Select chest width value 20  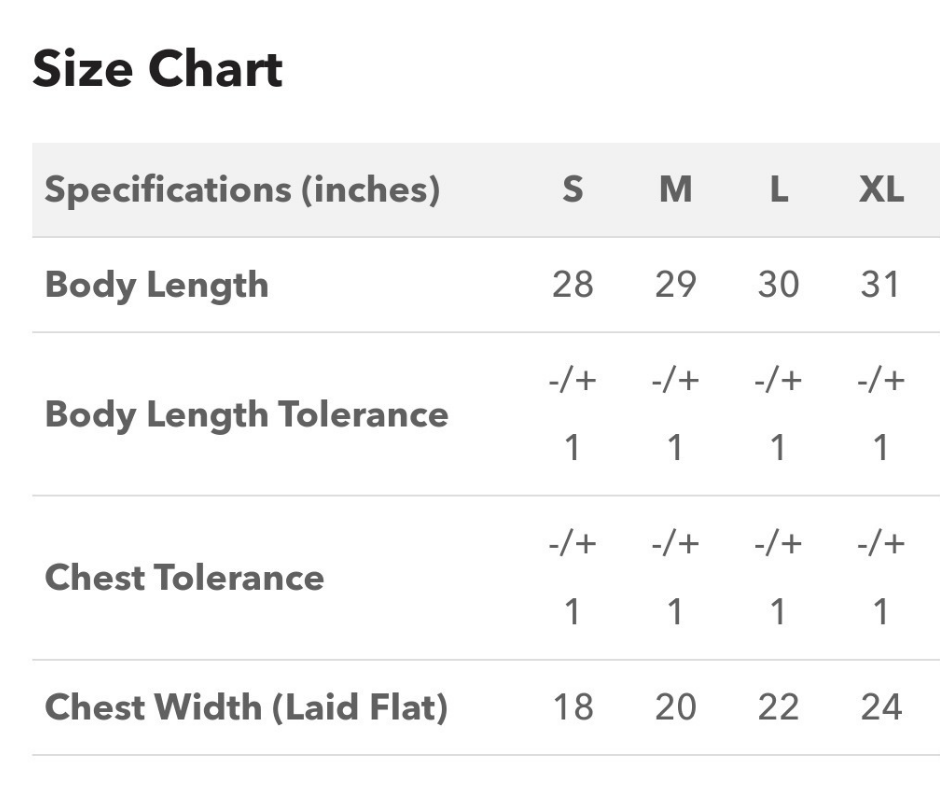(675, 708)
